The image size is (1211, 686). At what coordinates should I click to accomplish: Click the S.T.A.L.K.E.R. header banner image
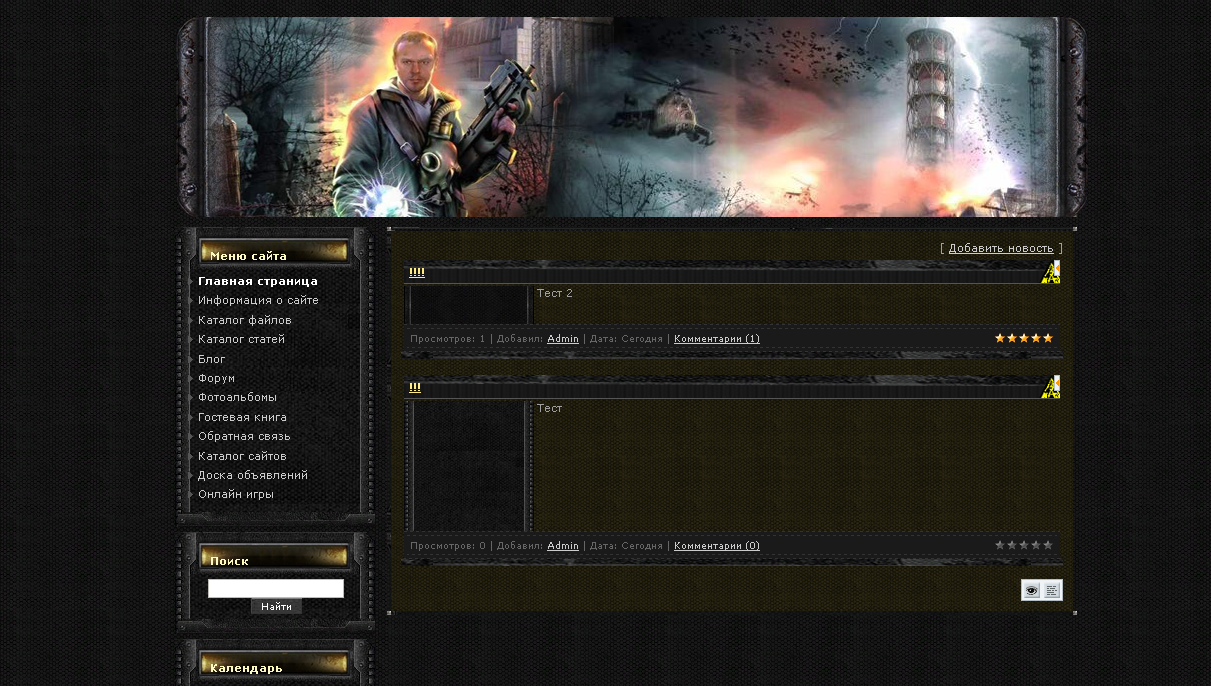coord(632,117)
